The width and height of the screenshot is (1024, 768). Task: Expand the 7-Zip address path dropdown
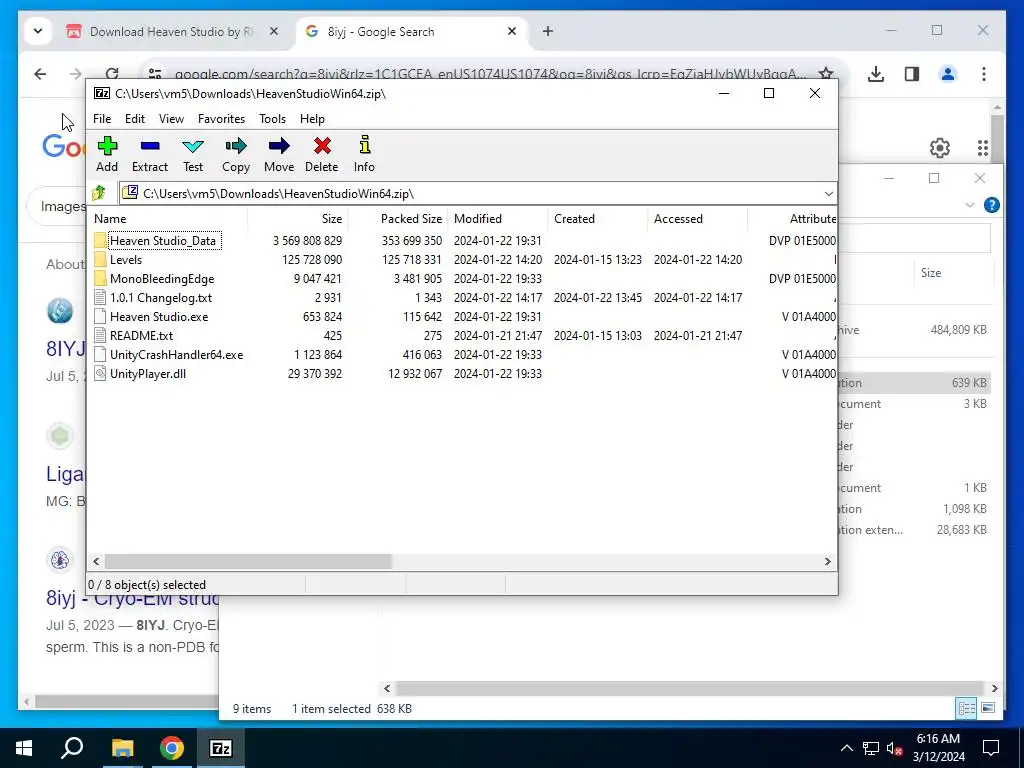(x=828, y=193)
